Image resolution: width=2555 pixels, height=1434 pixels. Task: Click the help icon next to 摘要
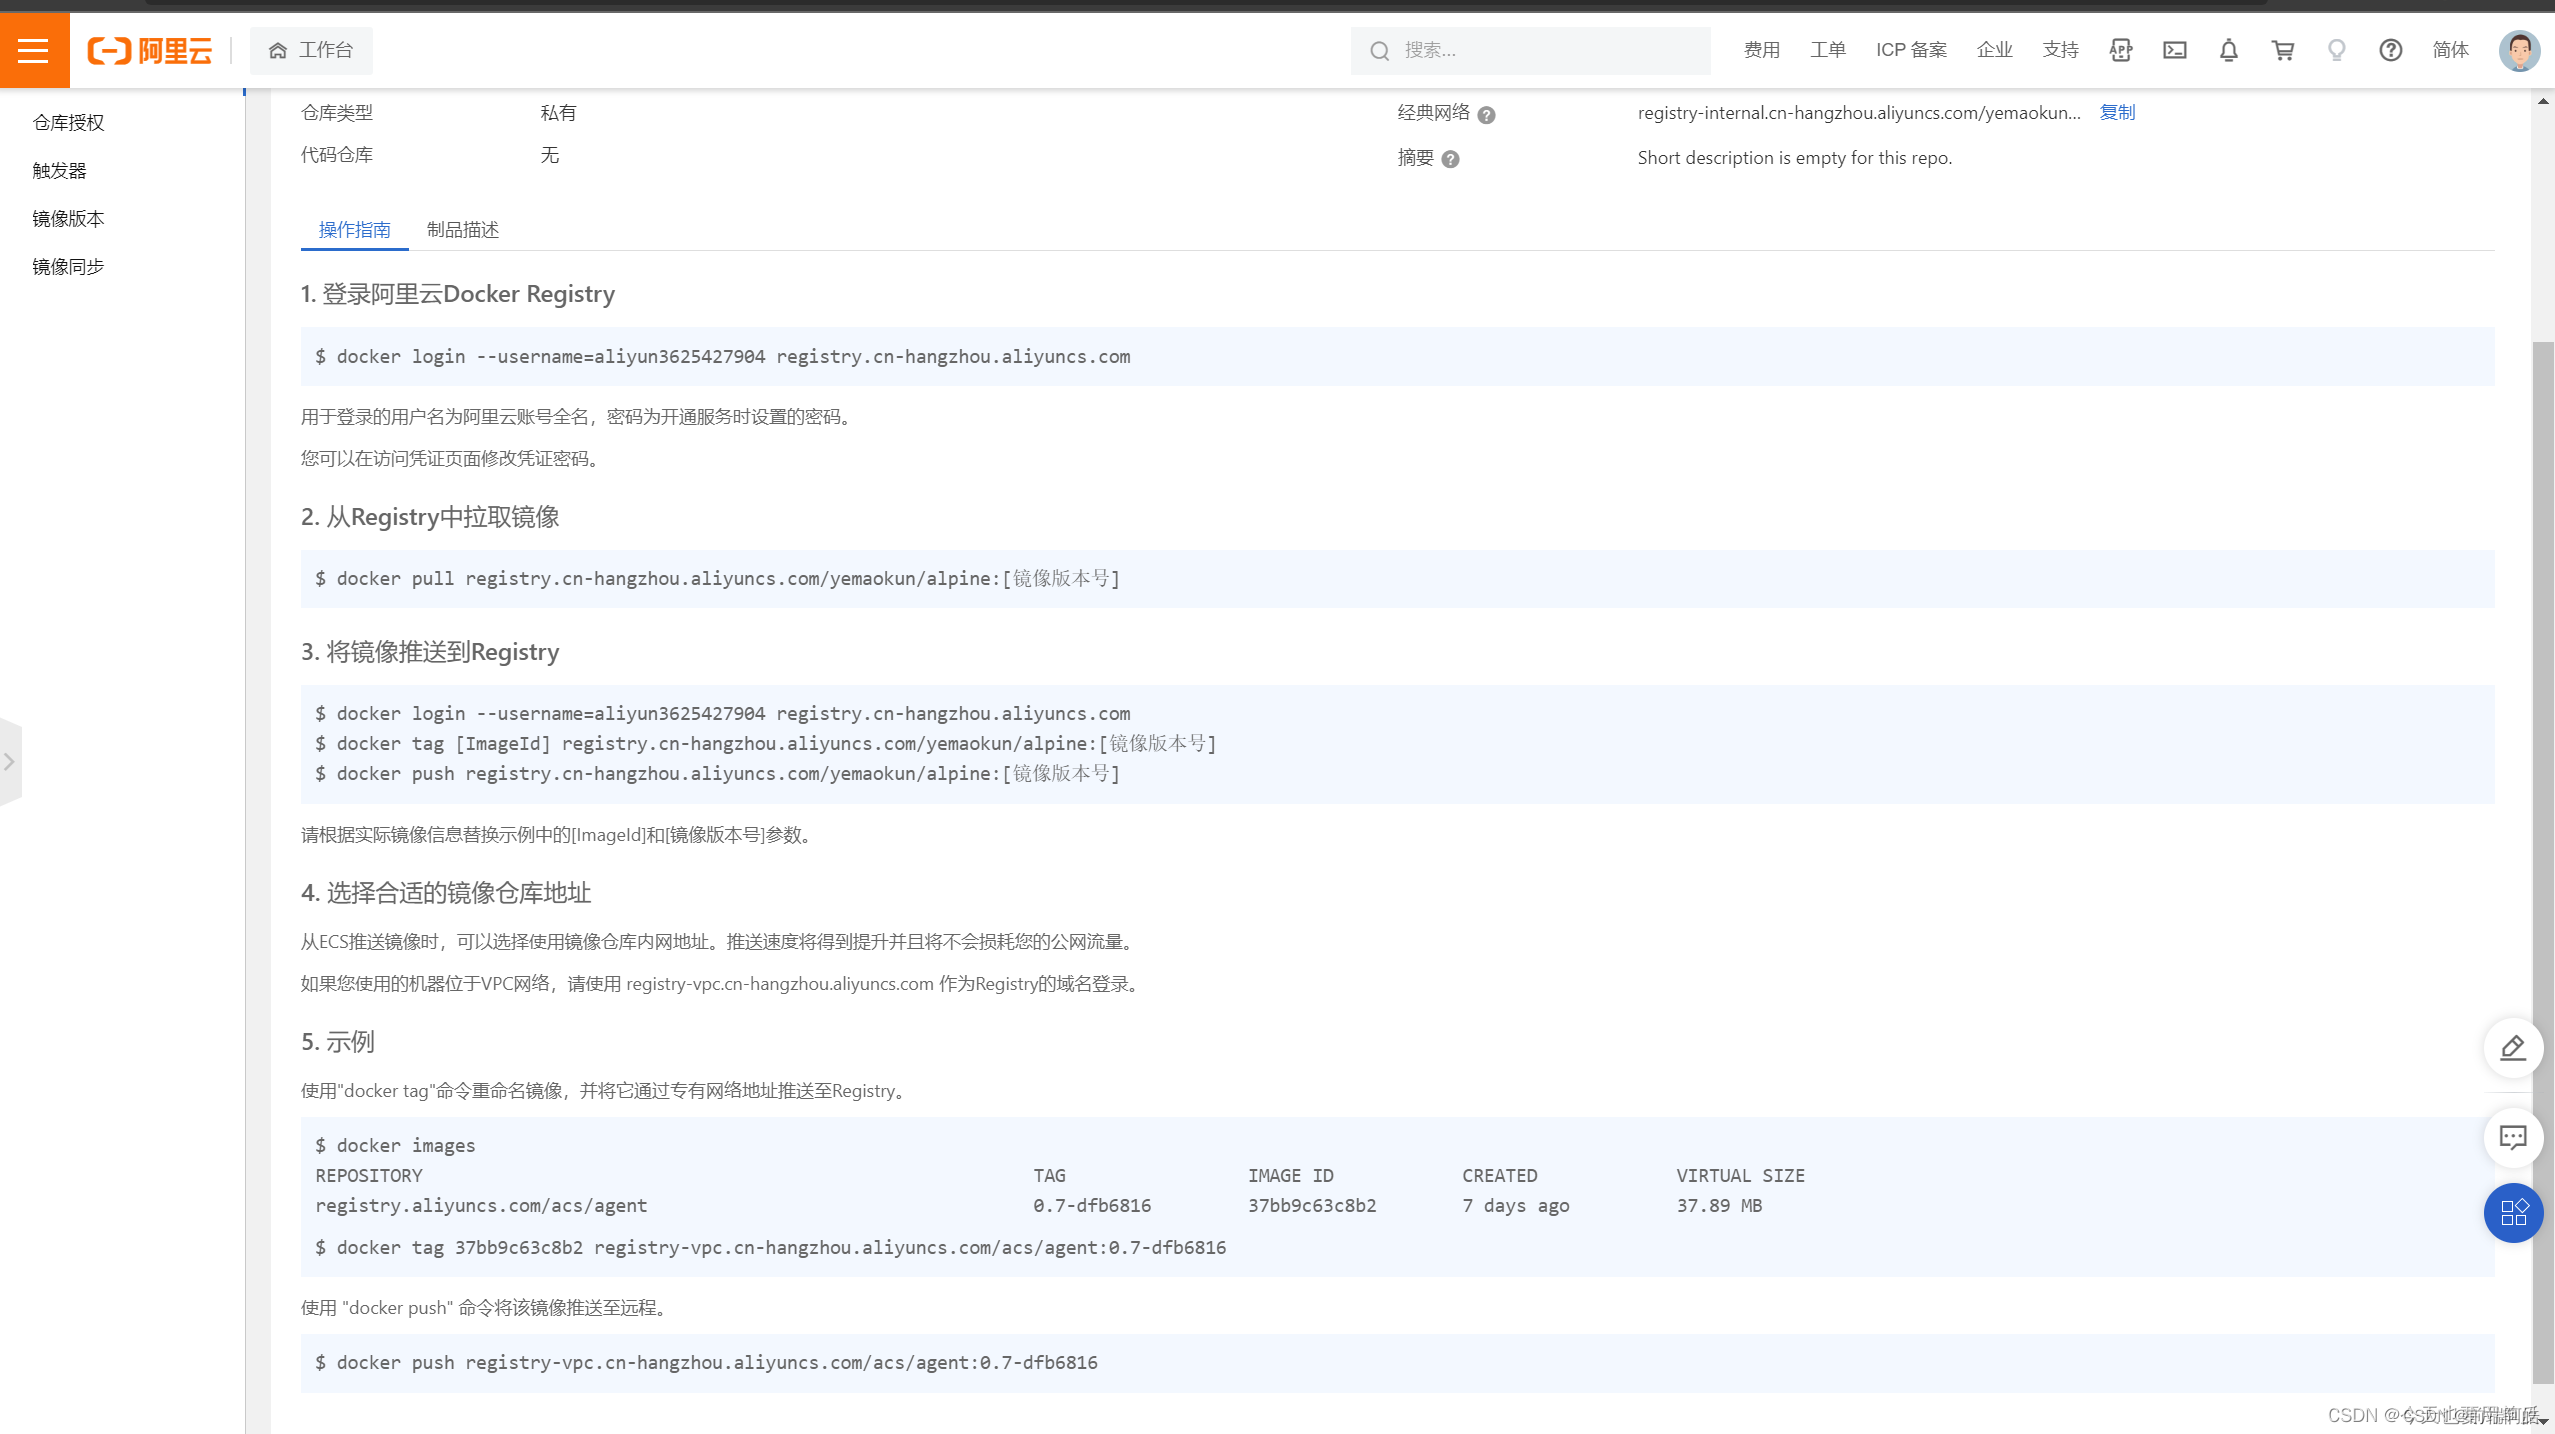[1450, 159]
